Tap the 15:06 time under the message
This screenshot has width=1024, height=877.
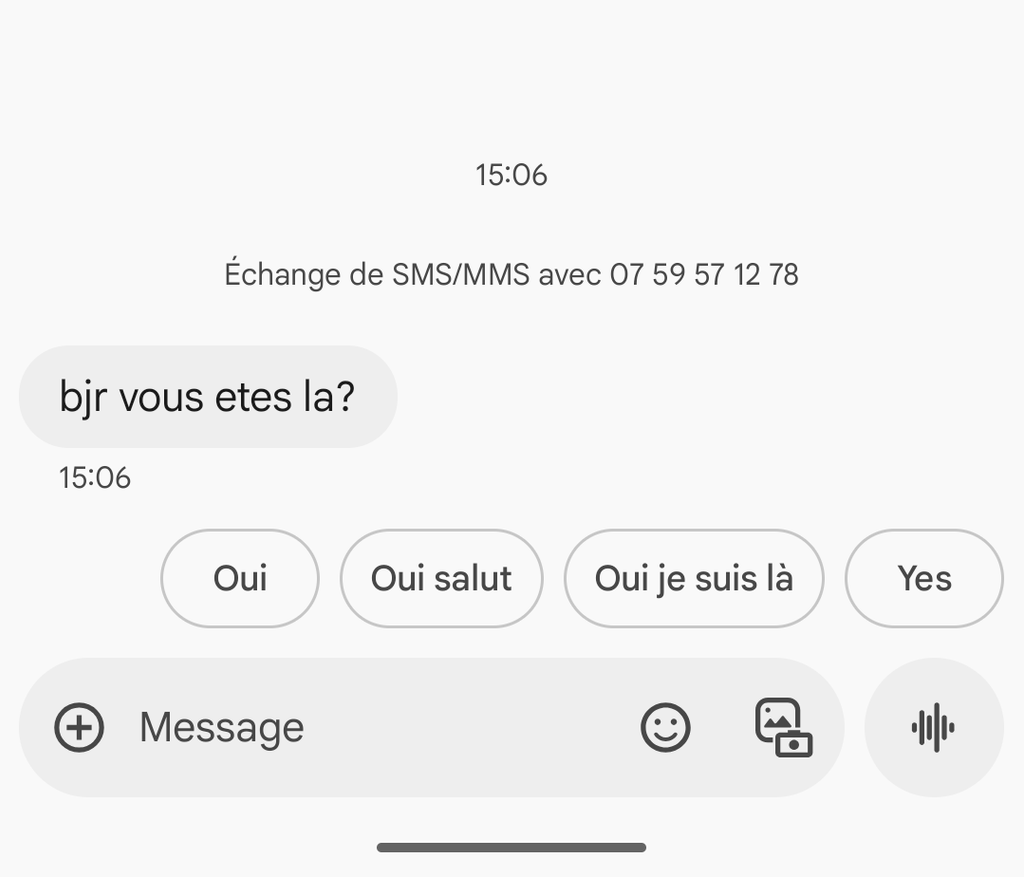point(95,478)
